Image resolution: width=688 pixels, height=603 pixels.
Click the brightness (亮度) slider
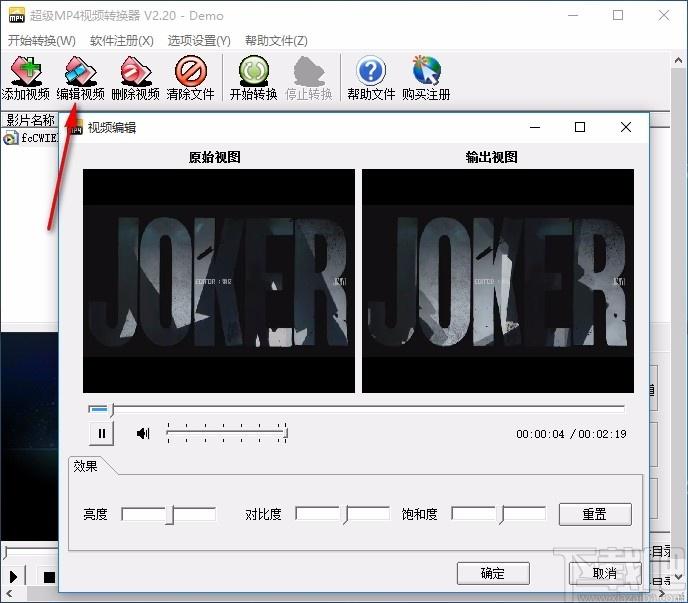(168, 514)
